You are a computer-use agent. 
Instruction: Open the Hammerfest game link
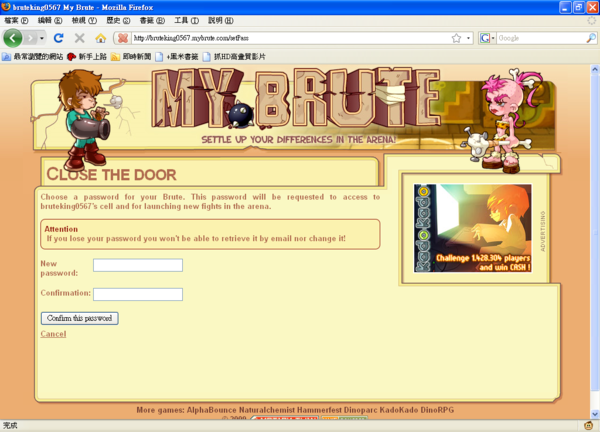click(320, 410)
